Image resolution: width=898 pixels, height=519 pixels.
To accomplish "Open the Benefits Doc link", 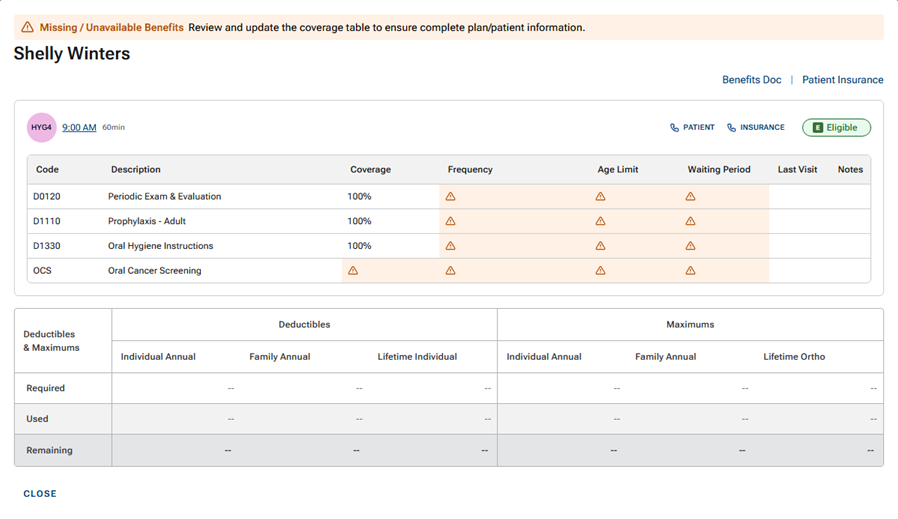I will tap(751, 80).
